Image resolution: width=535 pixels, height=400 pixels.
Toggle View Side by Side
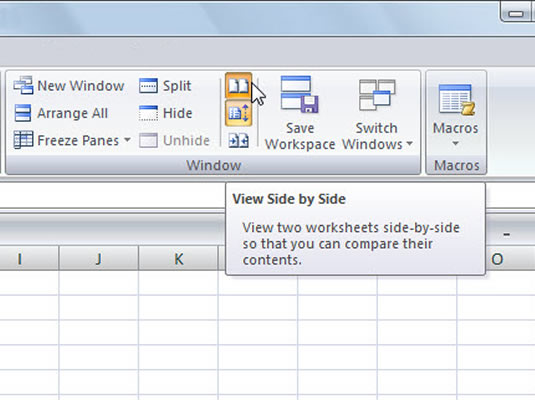pos(238,86)
